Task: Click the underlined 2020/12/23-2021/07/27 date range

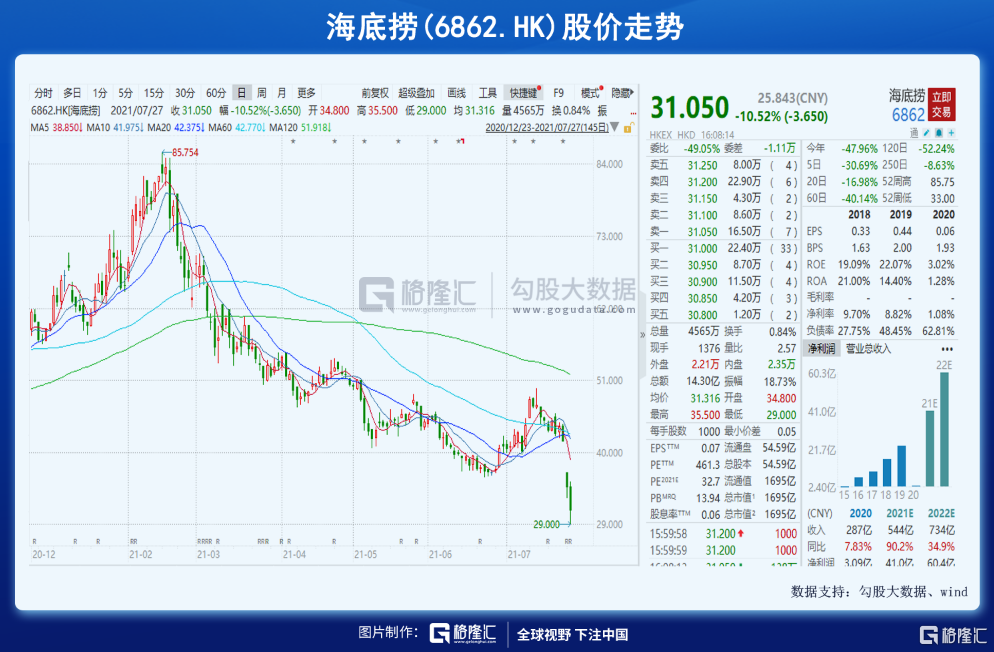Action: pos(546,127)
